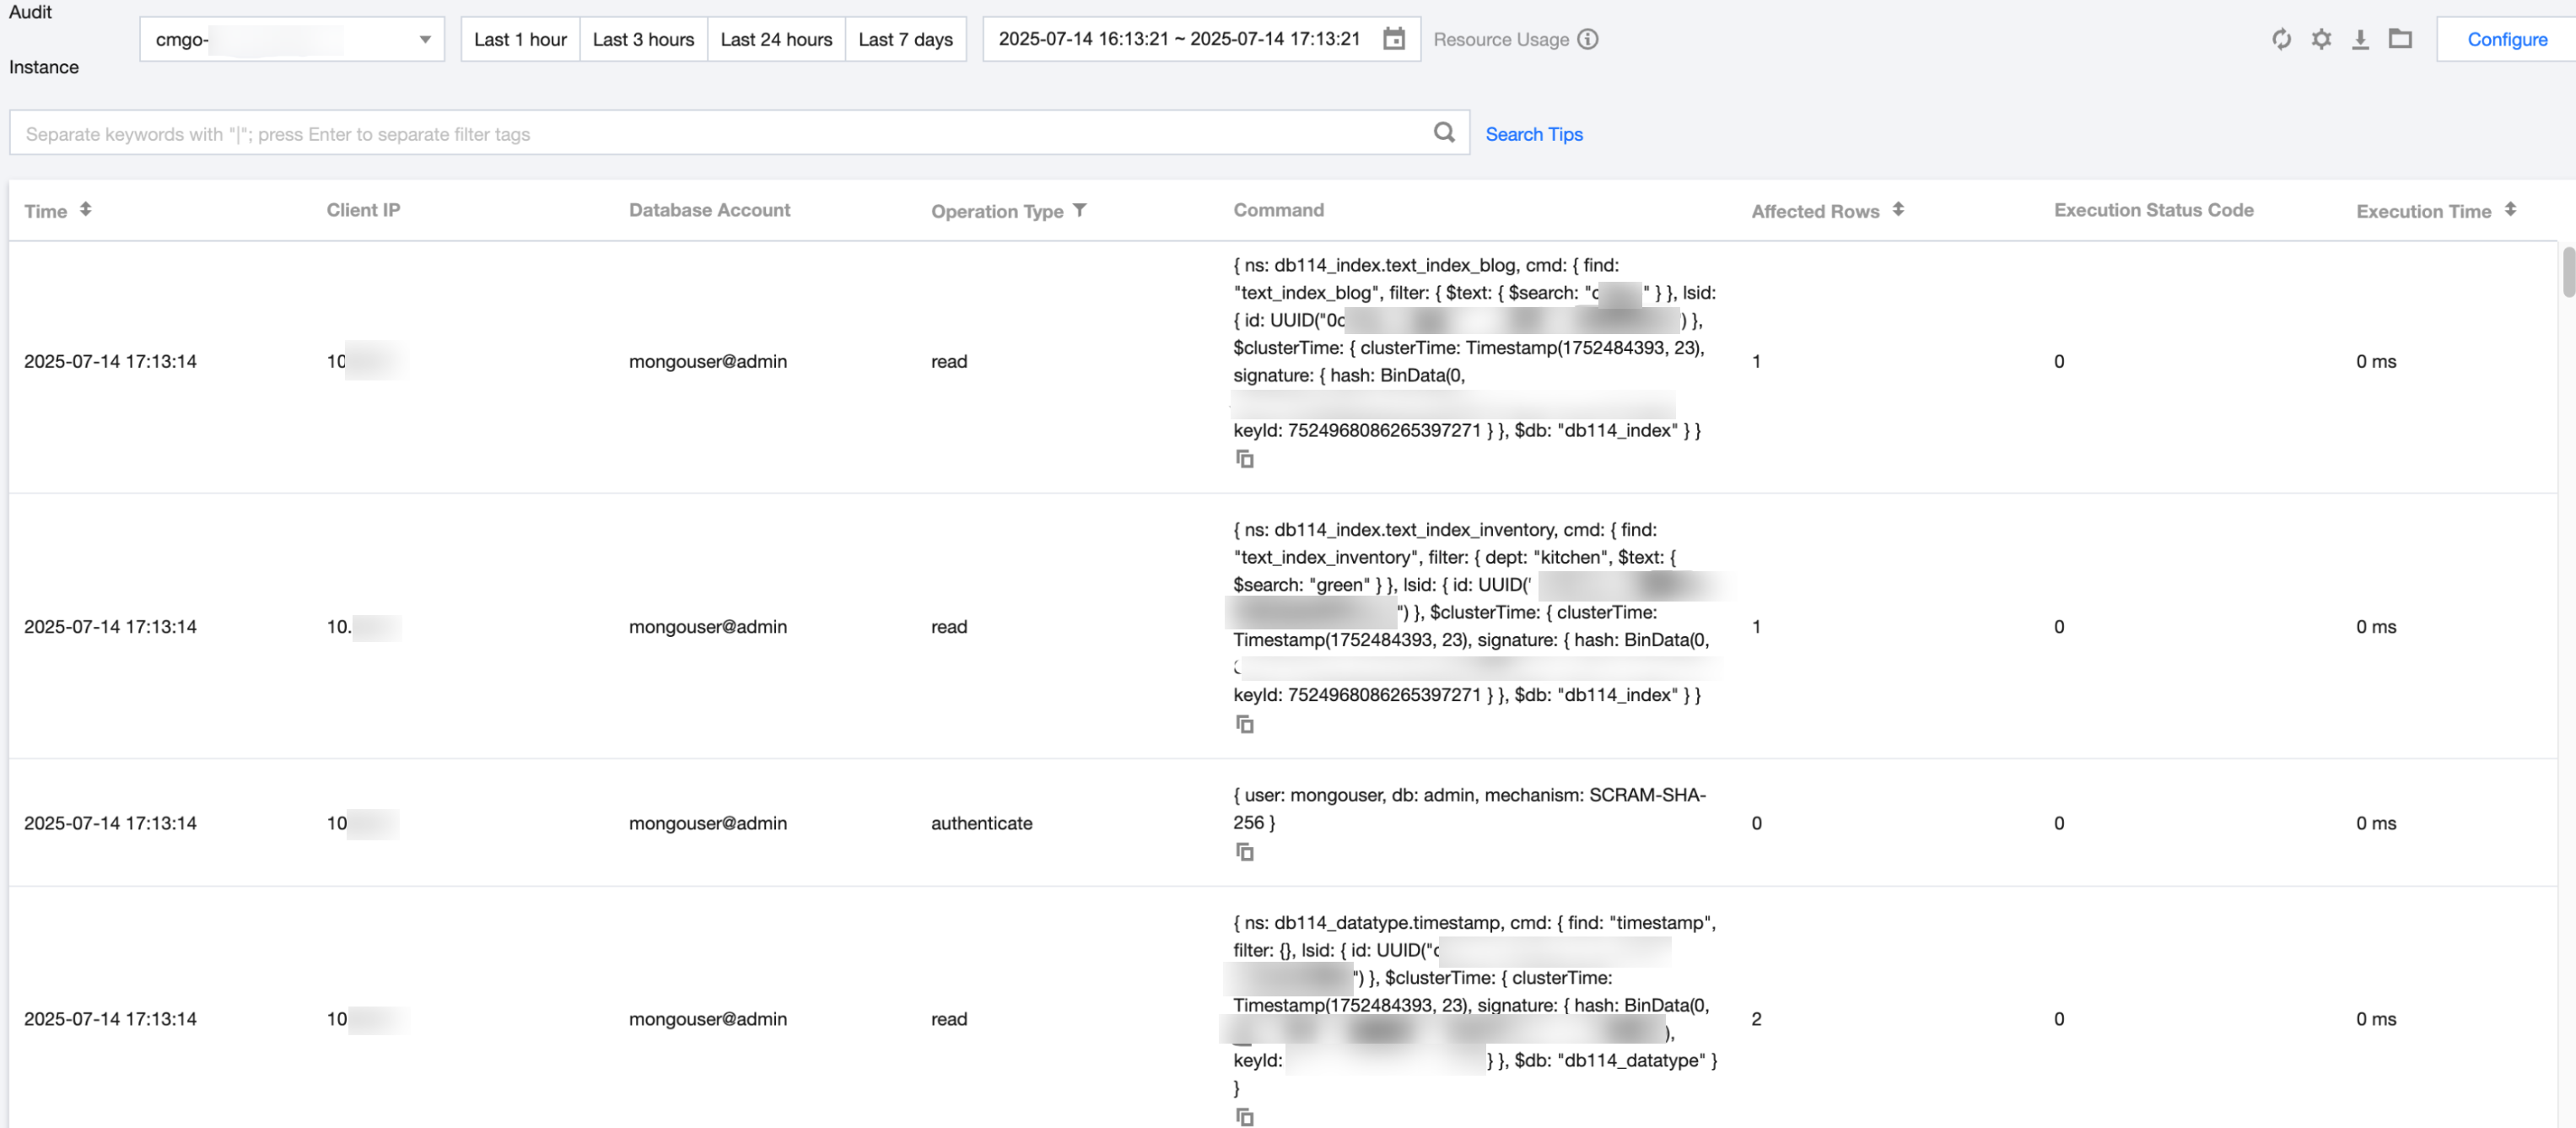Select the Last 7 days range
The image size is (2576, 1128).
(905, 39)
